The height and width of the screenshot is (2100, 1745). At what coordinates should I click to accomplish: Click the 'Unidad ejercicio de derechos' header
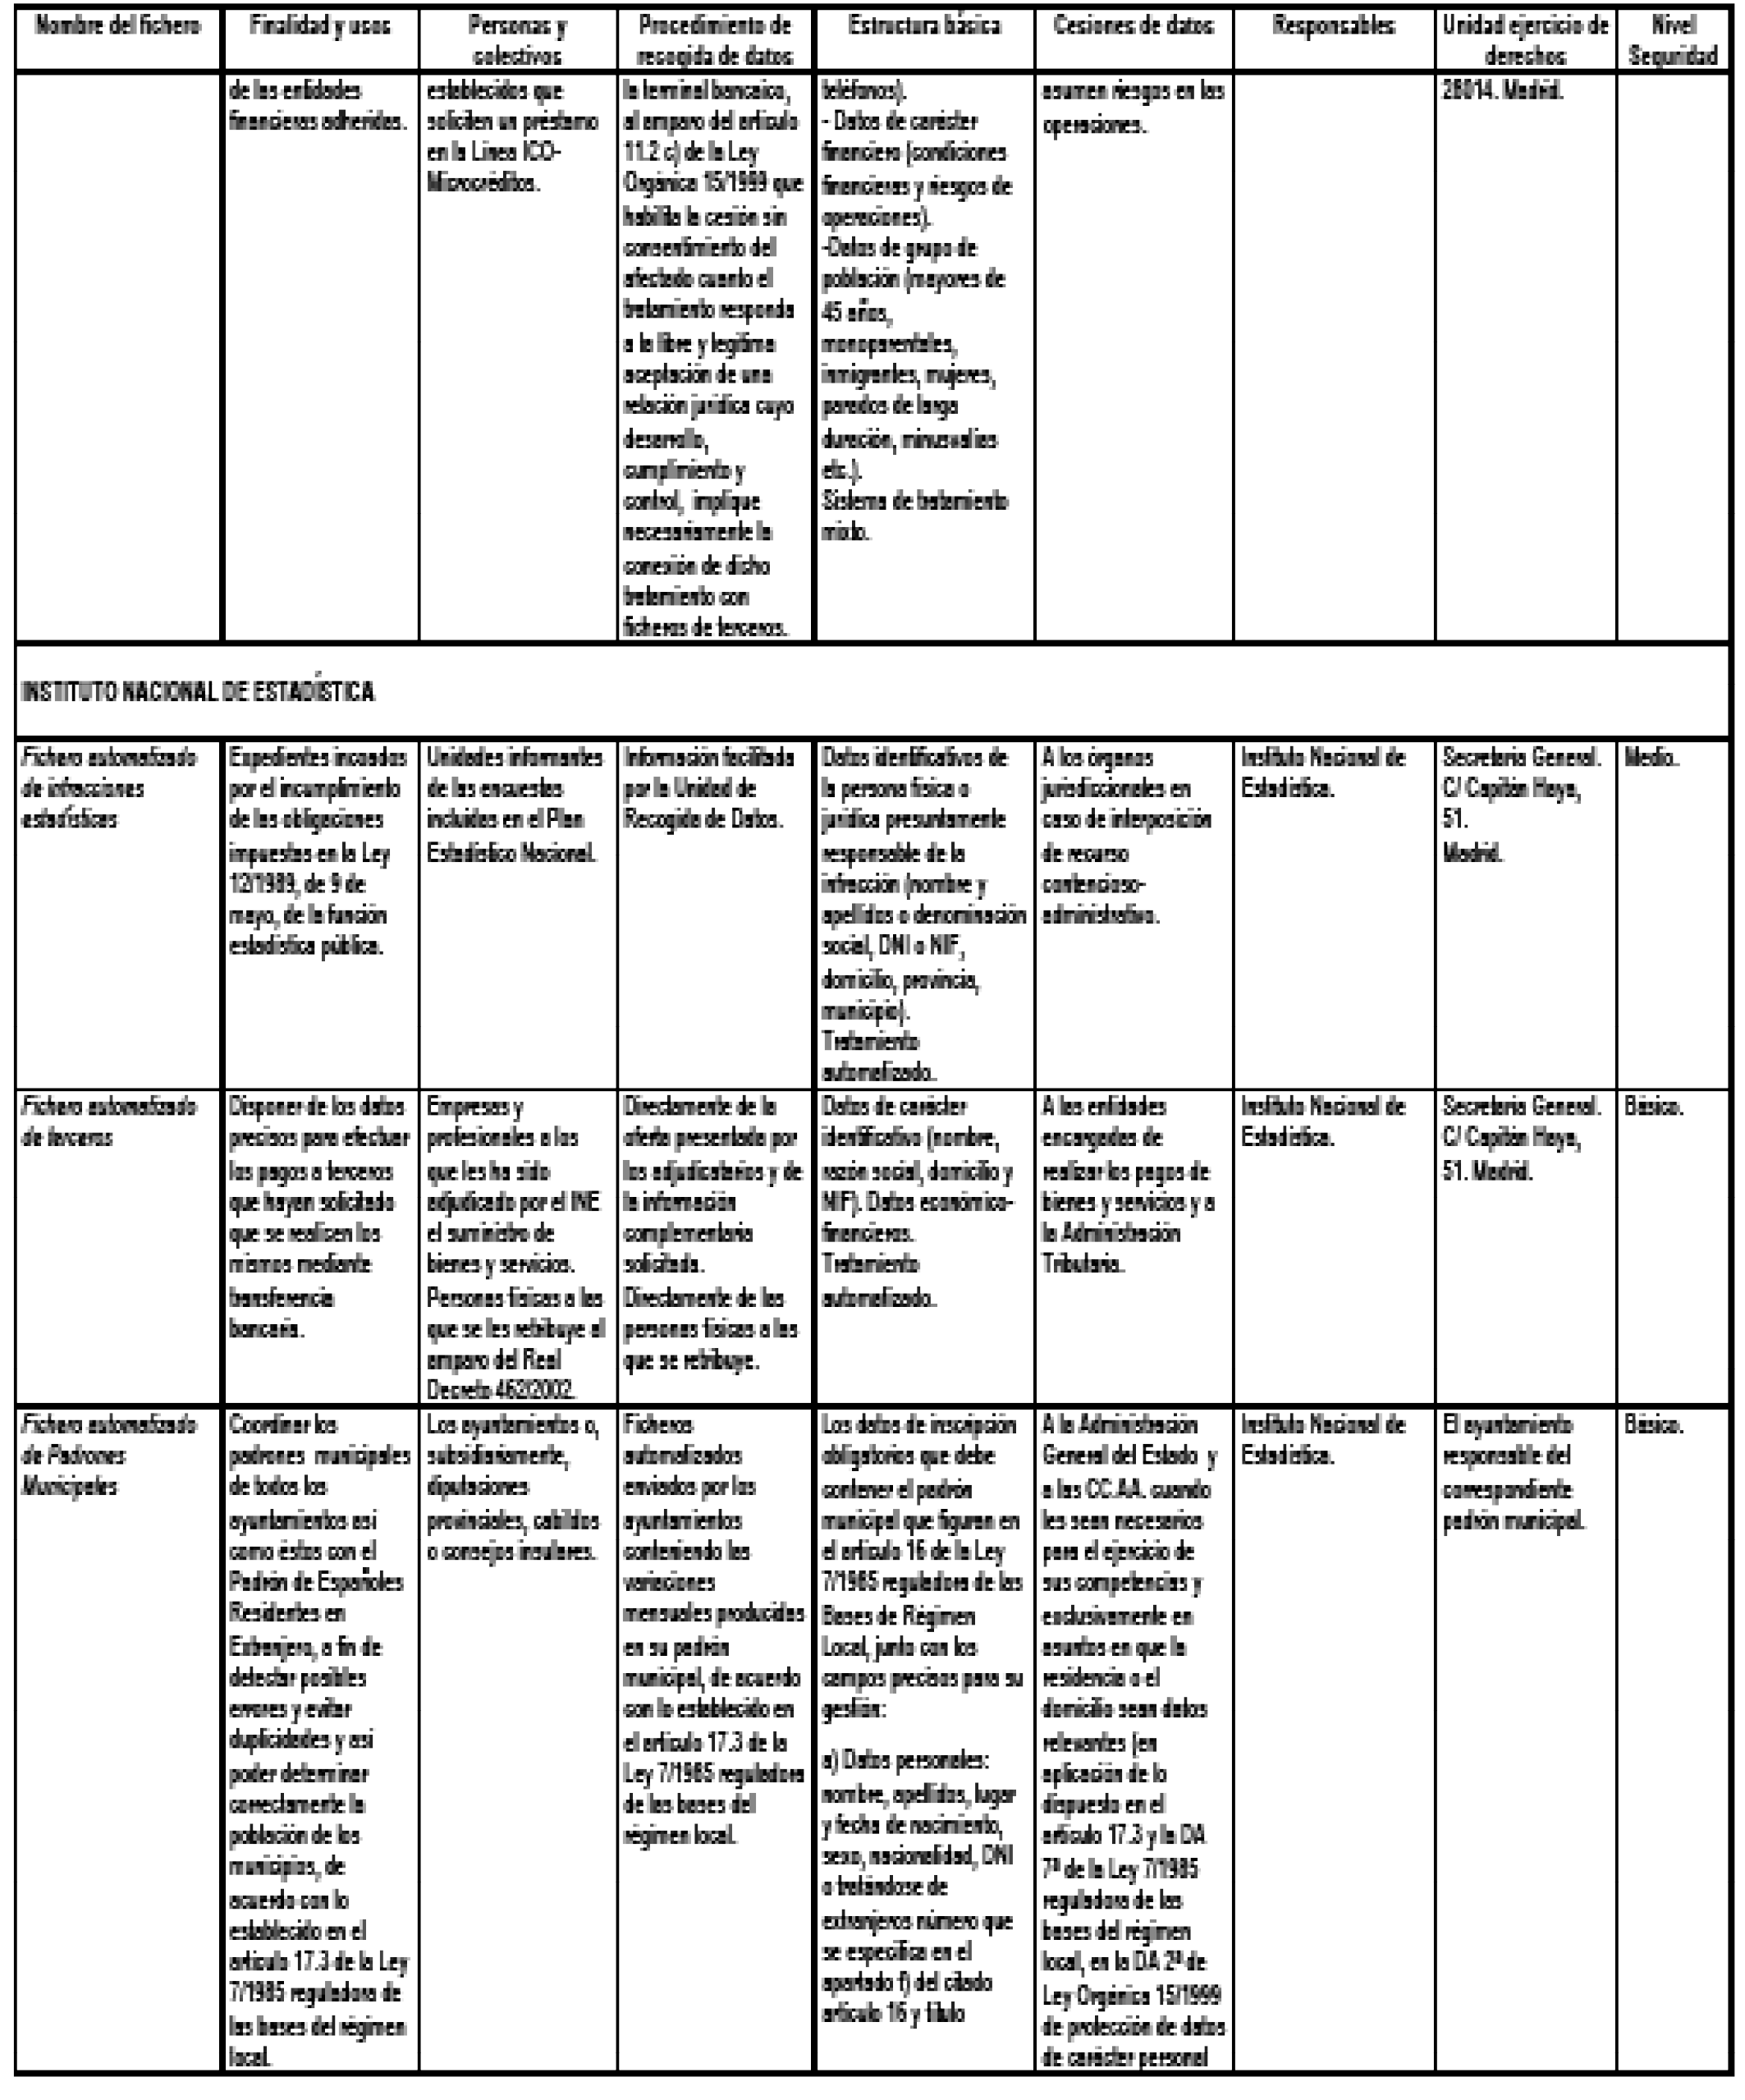pos(1526,41)
